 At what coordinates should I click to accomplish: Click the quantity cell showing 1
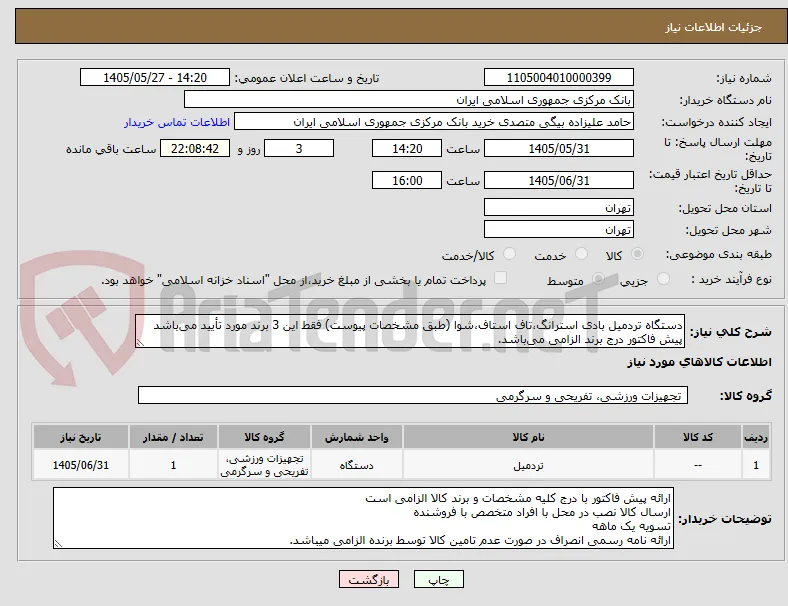173,465
